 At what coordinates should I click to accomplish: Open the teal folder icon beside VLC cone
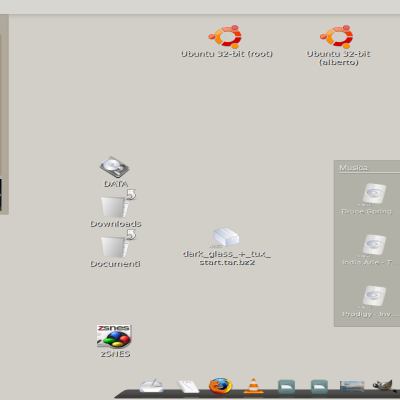286,386
